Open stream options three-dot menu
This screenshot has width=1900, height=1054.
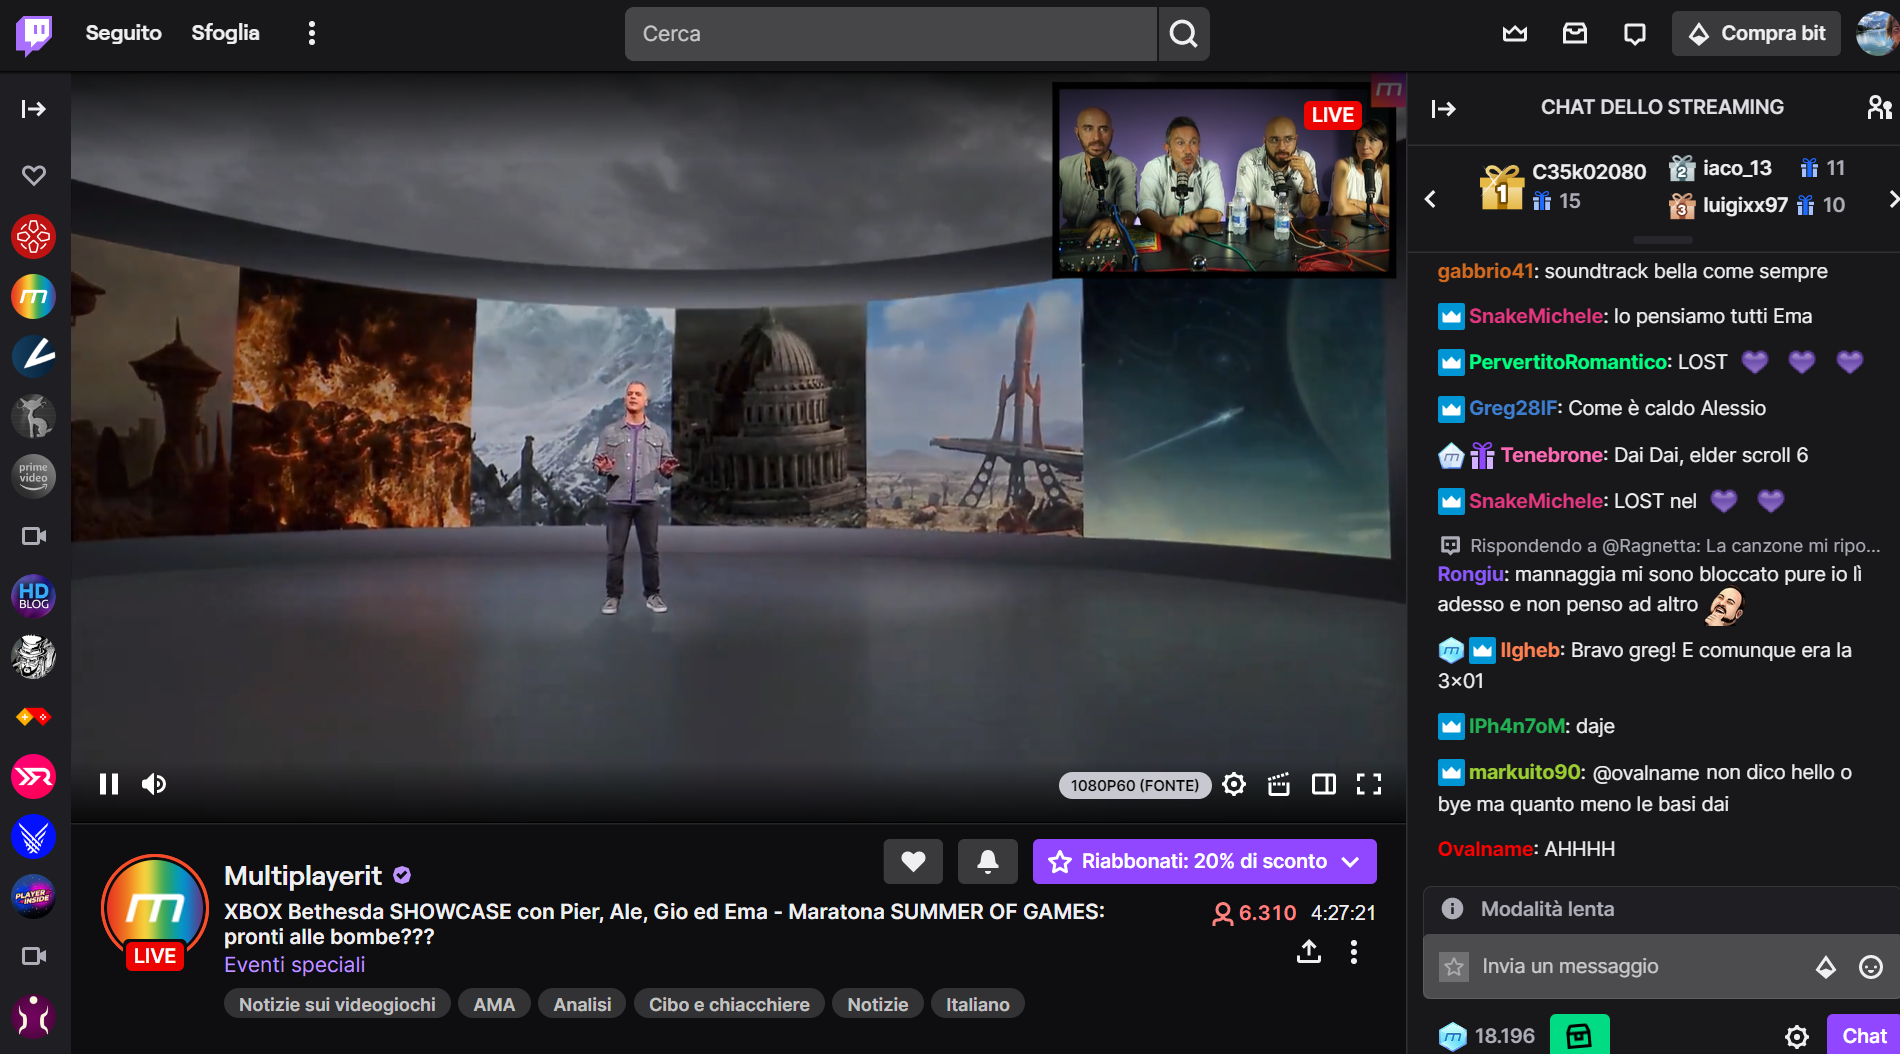tap(1354, 951)
